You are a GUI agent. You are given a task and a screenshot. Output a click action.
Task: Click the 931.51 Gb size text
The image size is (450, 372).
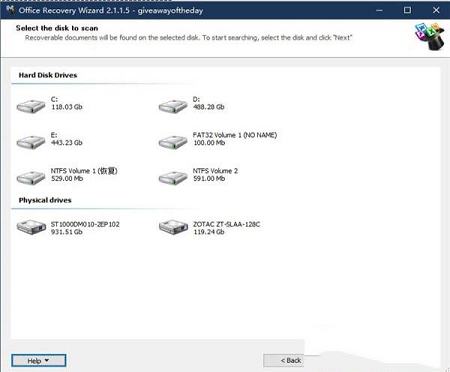click(67, 232)
